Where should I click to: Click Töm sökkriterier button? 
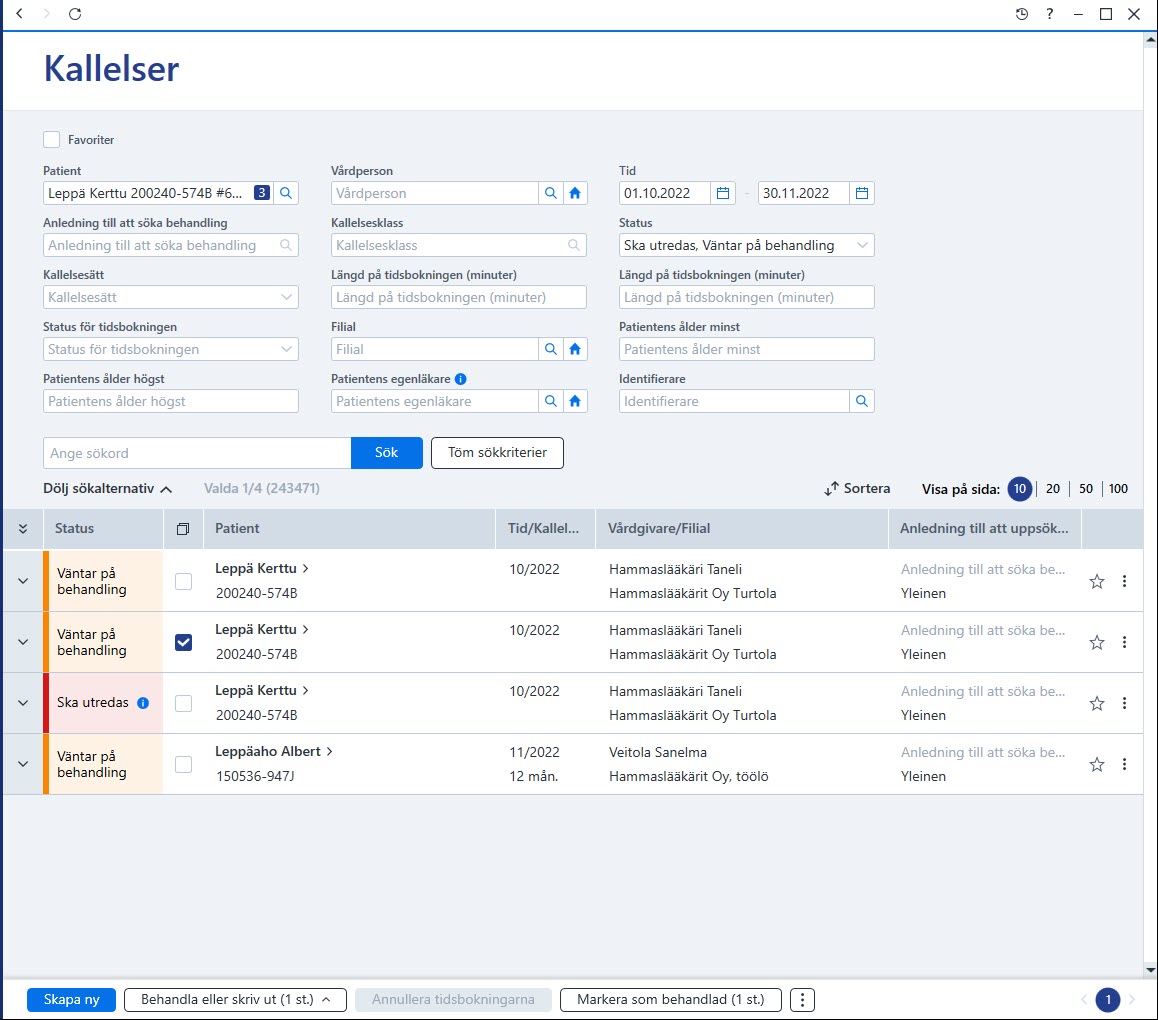[x=497, y=453]
